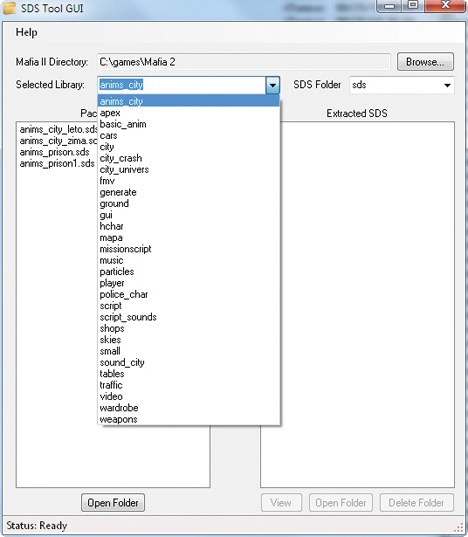
Task: Select generate in the library list
Action: 189,192
